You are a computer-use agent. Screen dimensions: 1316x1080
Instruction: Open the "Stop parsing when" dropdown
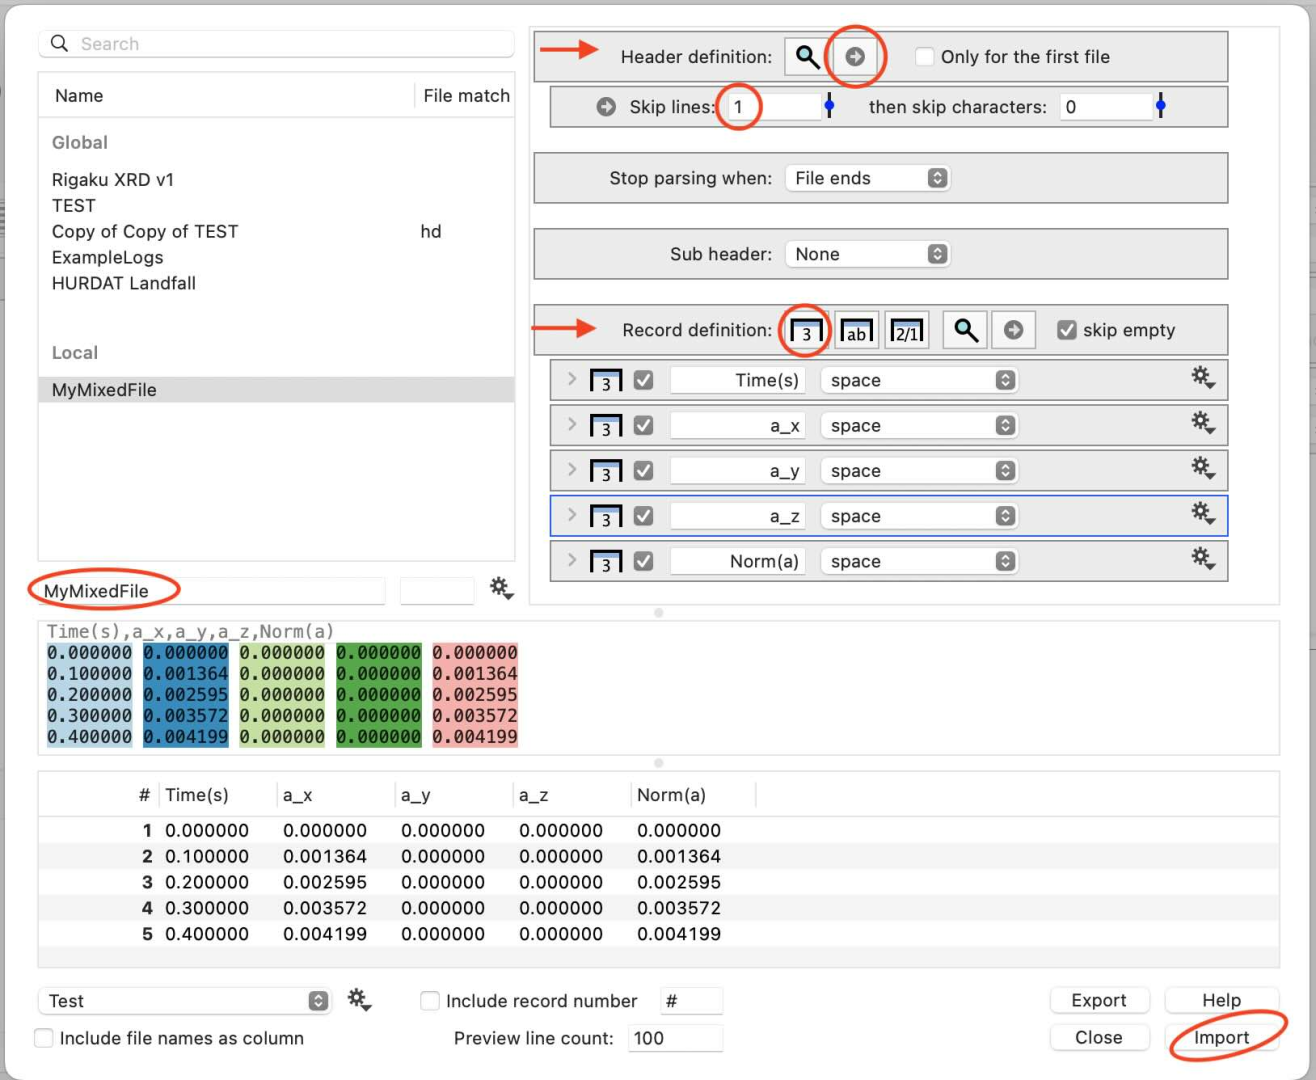[866, 178]
